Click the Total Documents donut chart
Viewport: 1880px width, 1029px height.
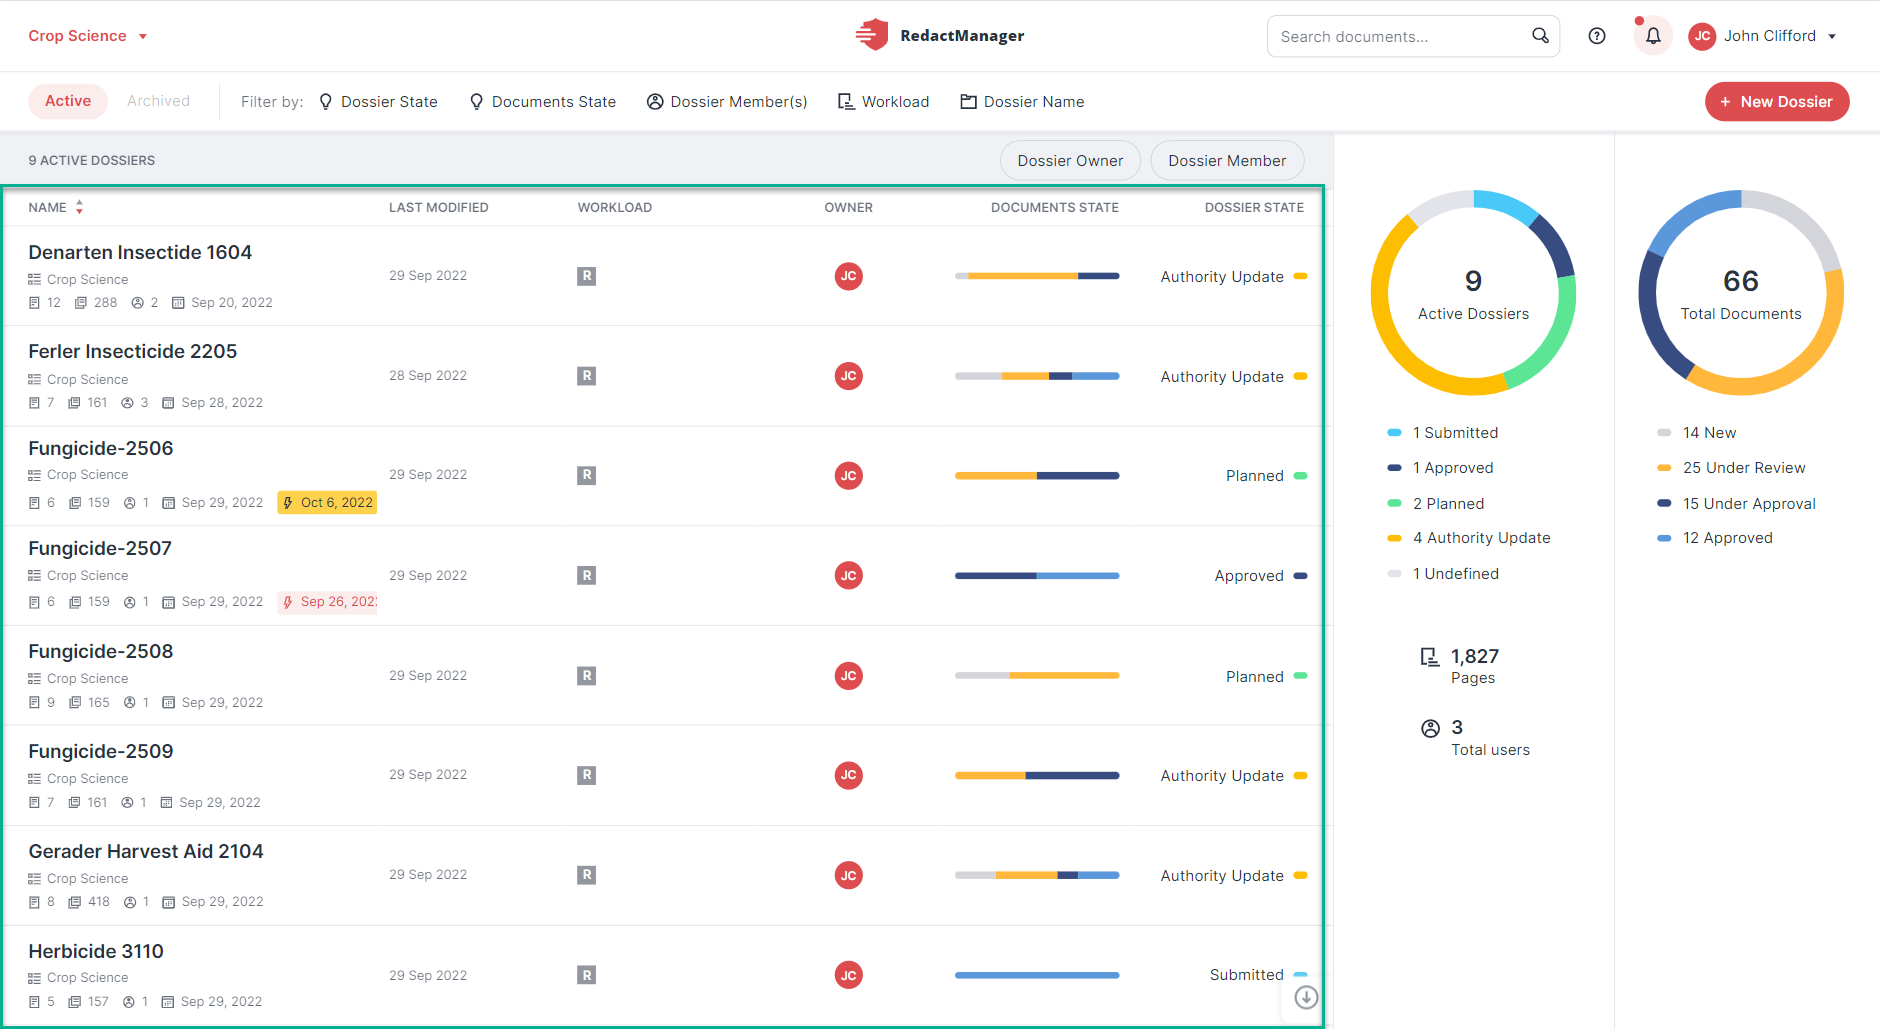1741,293
